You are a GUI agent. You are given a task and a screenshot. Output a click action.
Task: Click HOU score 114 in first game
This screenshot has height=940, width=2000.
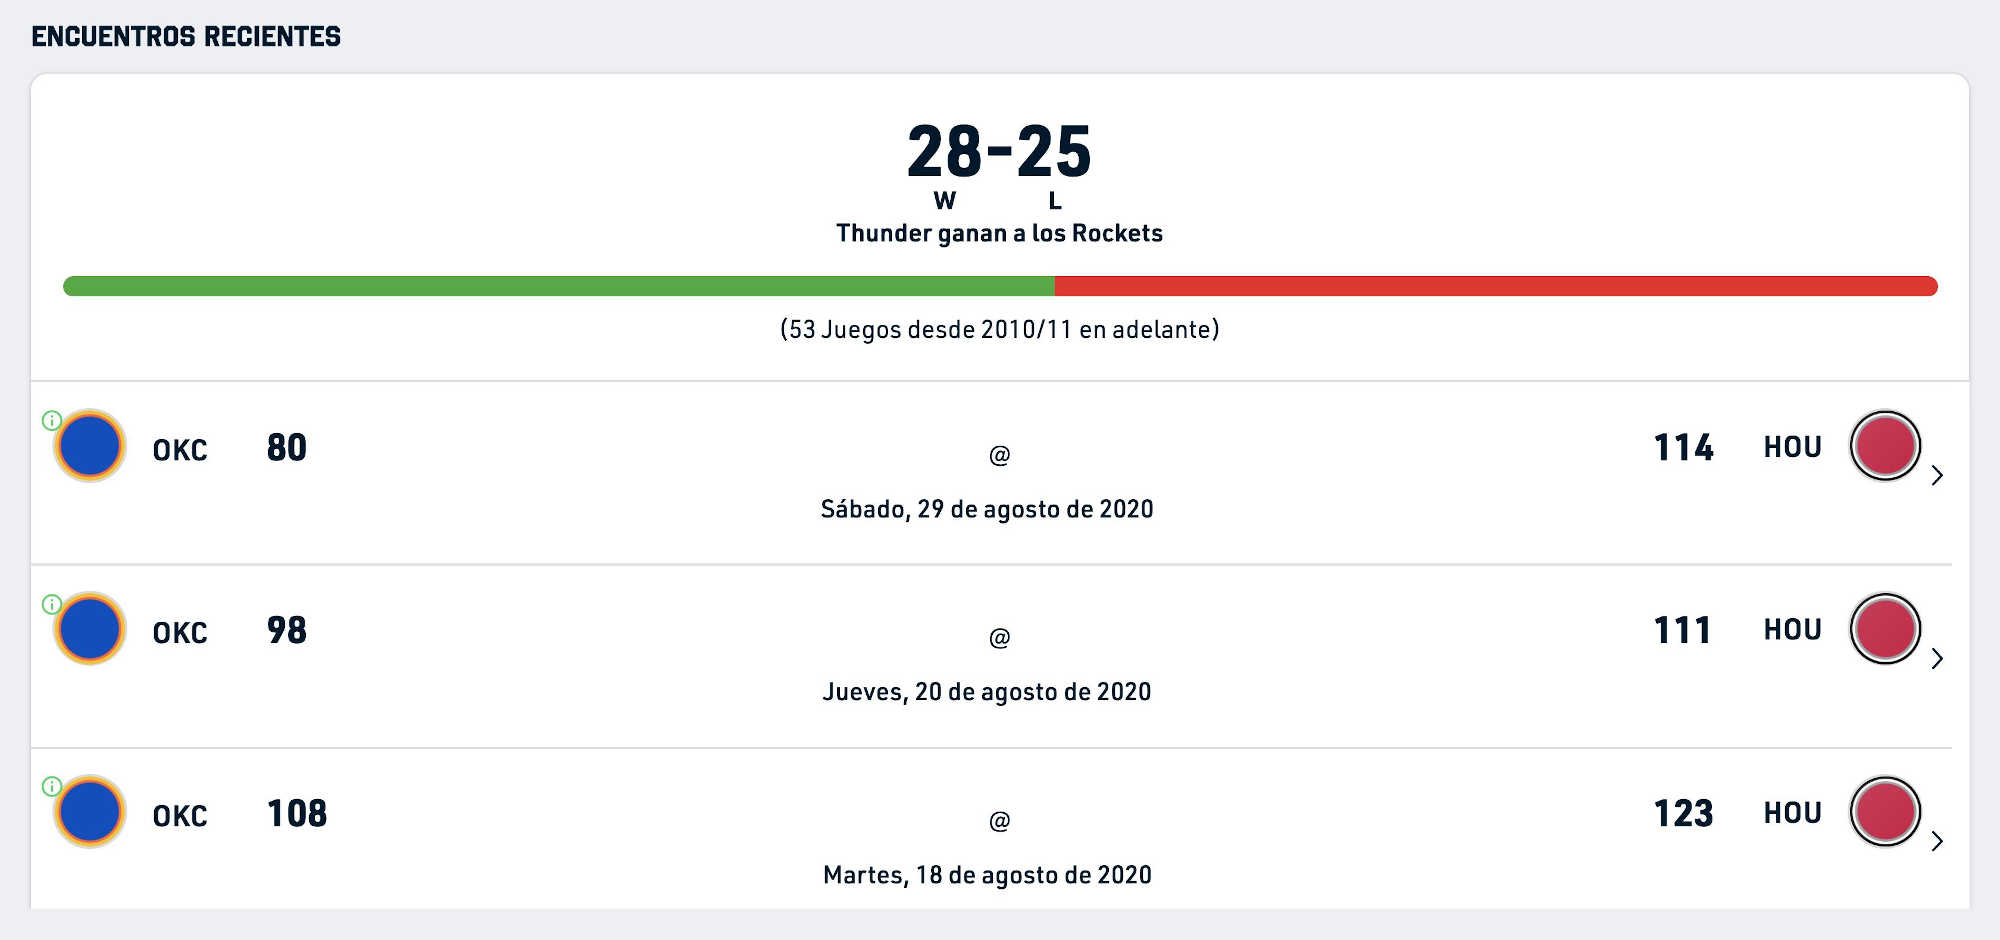tap(1683, 447)
